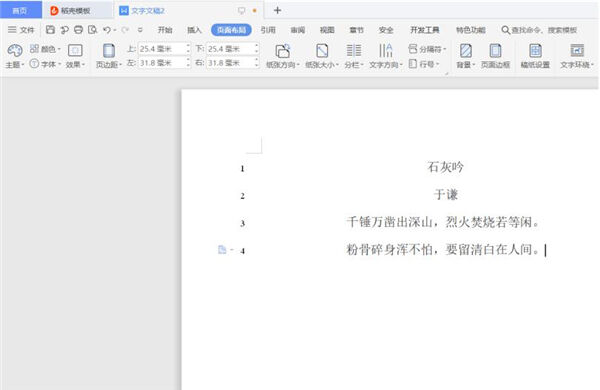Open print preview icon

92,30
